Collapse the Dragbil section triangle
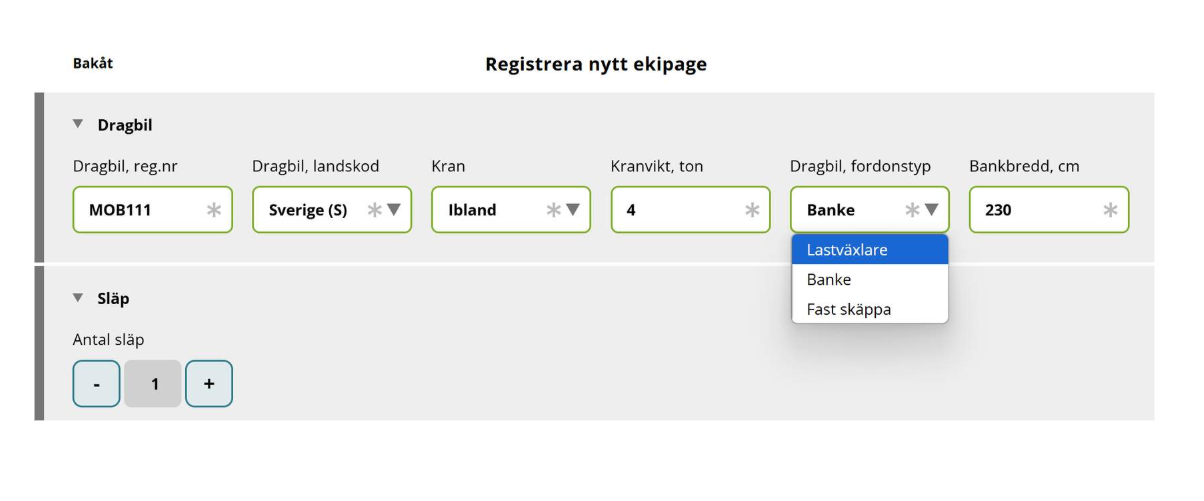Viewport: 1204px width, 501px height. coord(78,125)
